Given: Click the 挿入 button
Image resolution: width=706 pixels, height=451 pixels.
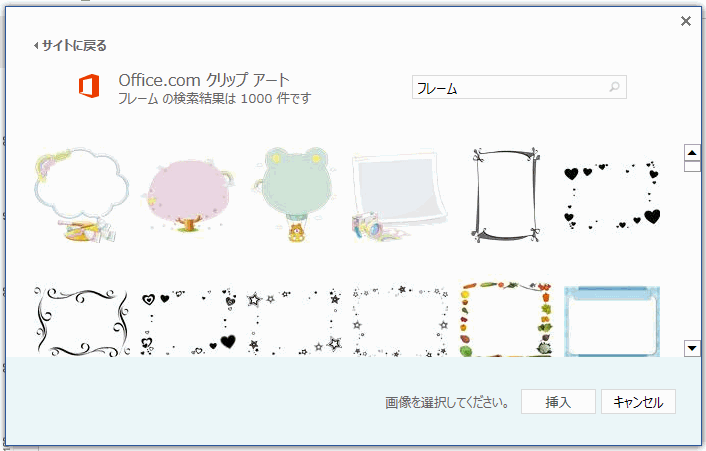Looking at the screenshot, I should click(558, 401).
